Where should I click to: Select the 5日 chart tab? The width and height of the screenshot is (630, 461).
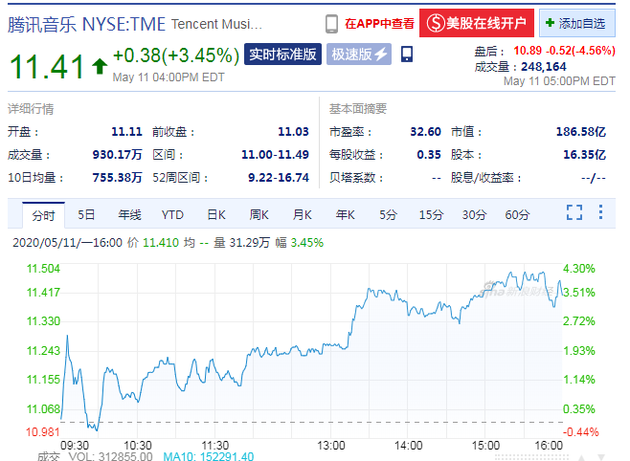(86, 215)
